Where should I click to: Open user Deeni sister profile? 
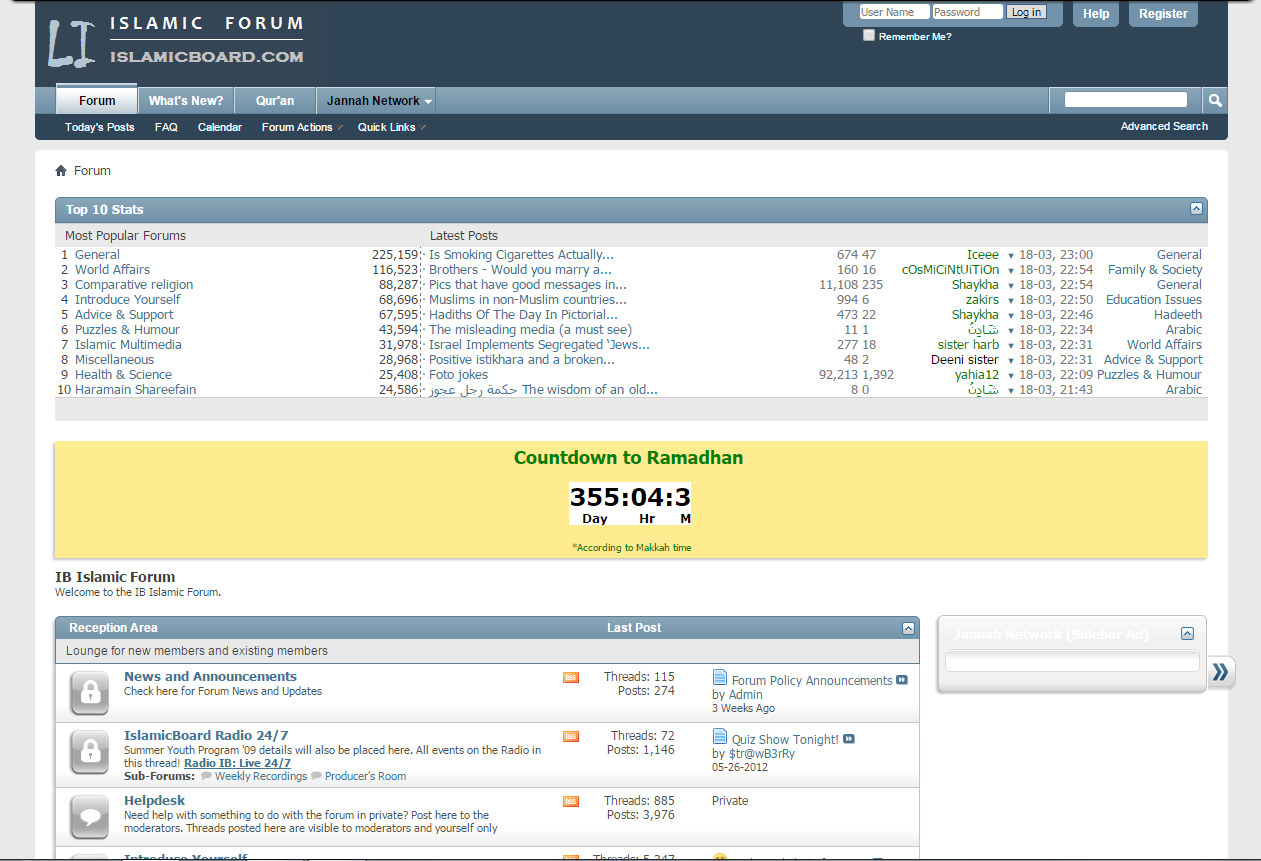pyautogui.click(x=965, y=360)
